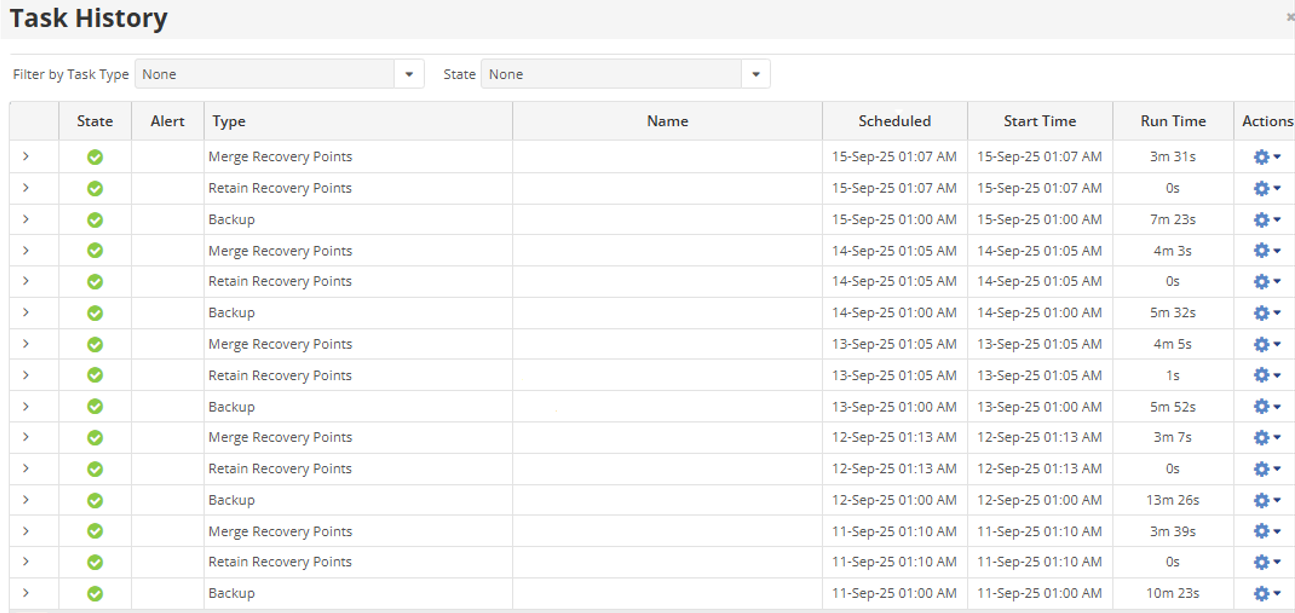Open the actions menu for 12-Sep-25 Retain Recovery Points
Screen dimensions: 1295x613
click(1267, 468)
